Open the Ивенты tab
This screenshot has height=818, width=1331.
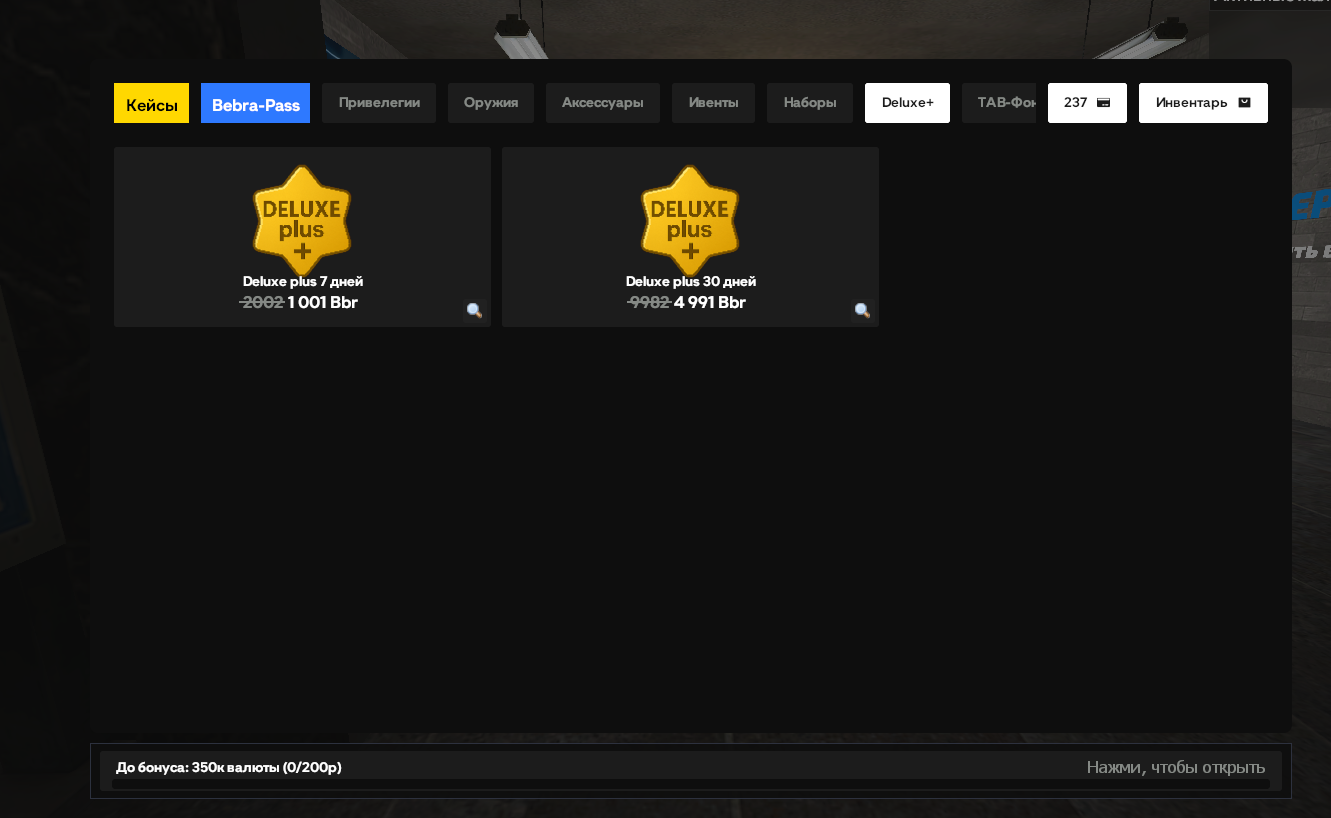[x=713, y=103]
